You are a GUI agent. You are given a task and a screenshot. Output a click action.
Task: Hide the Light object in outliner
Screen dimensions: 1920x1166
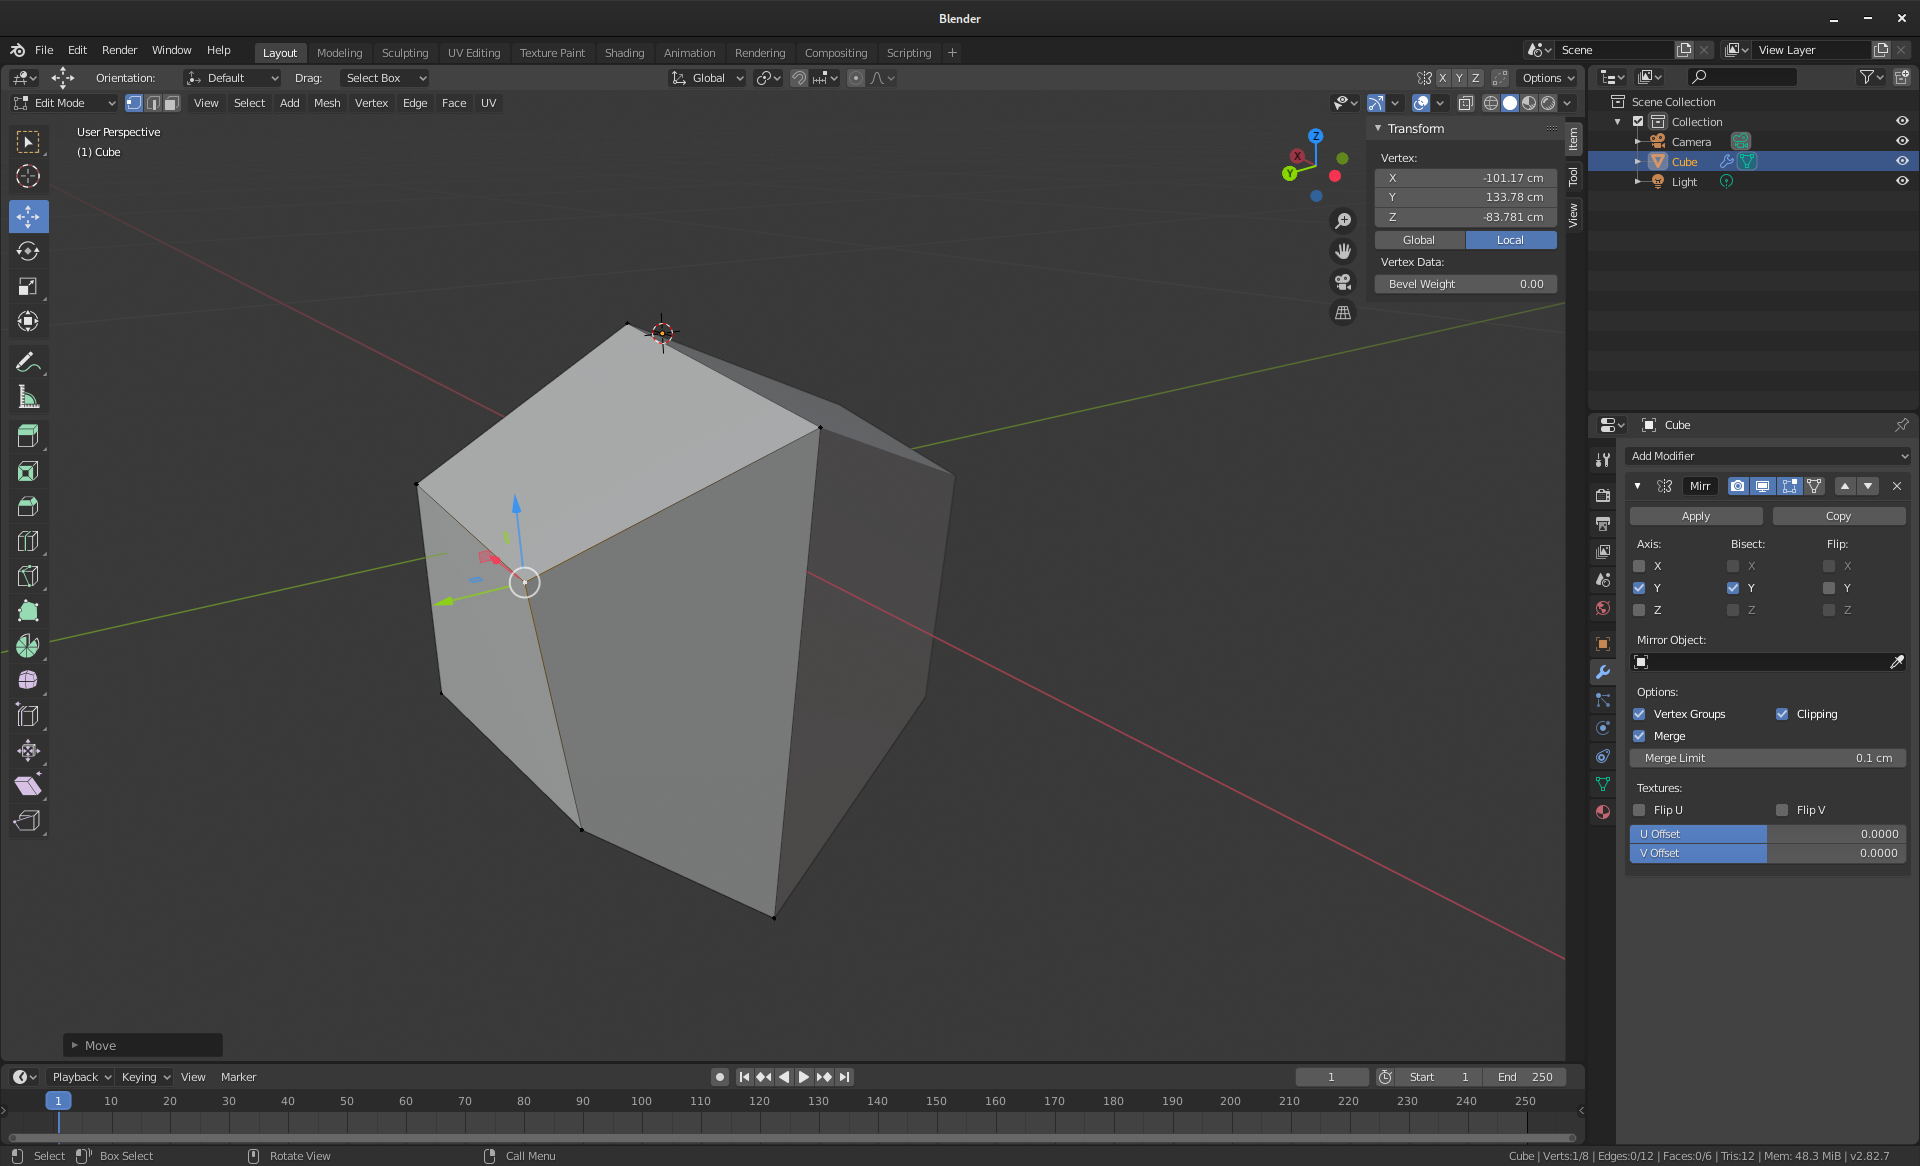click(x=1901, y=181)
